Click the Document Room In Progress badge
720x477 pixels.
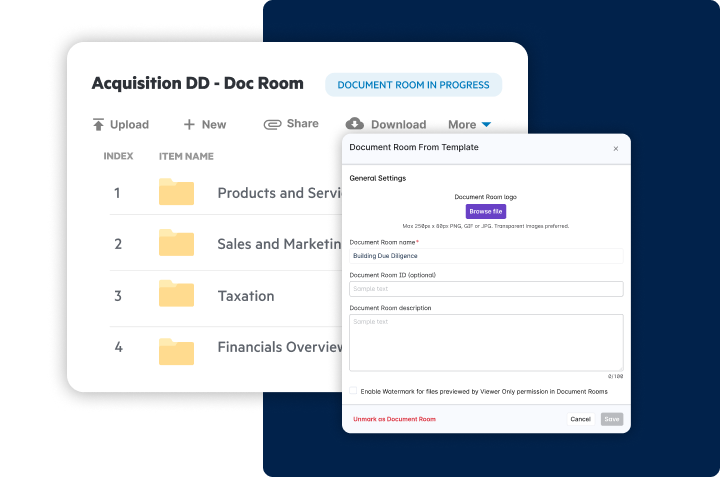coord(413,85)
